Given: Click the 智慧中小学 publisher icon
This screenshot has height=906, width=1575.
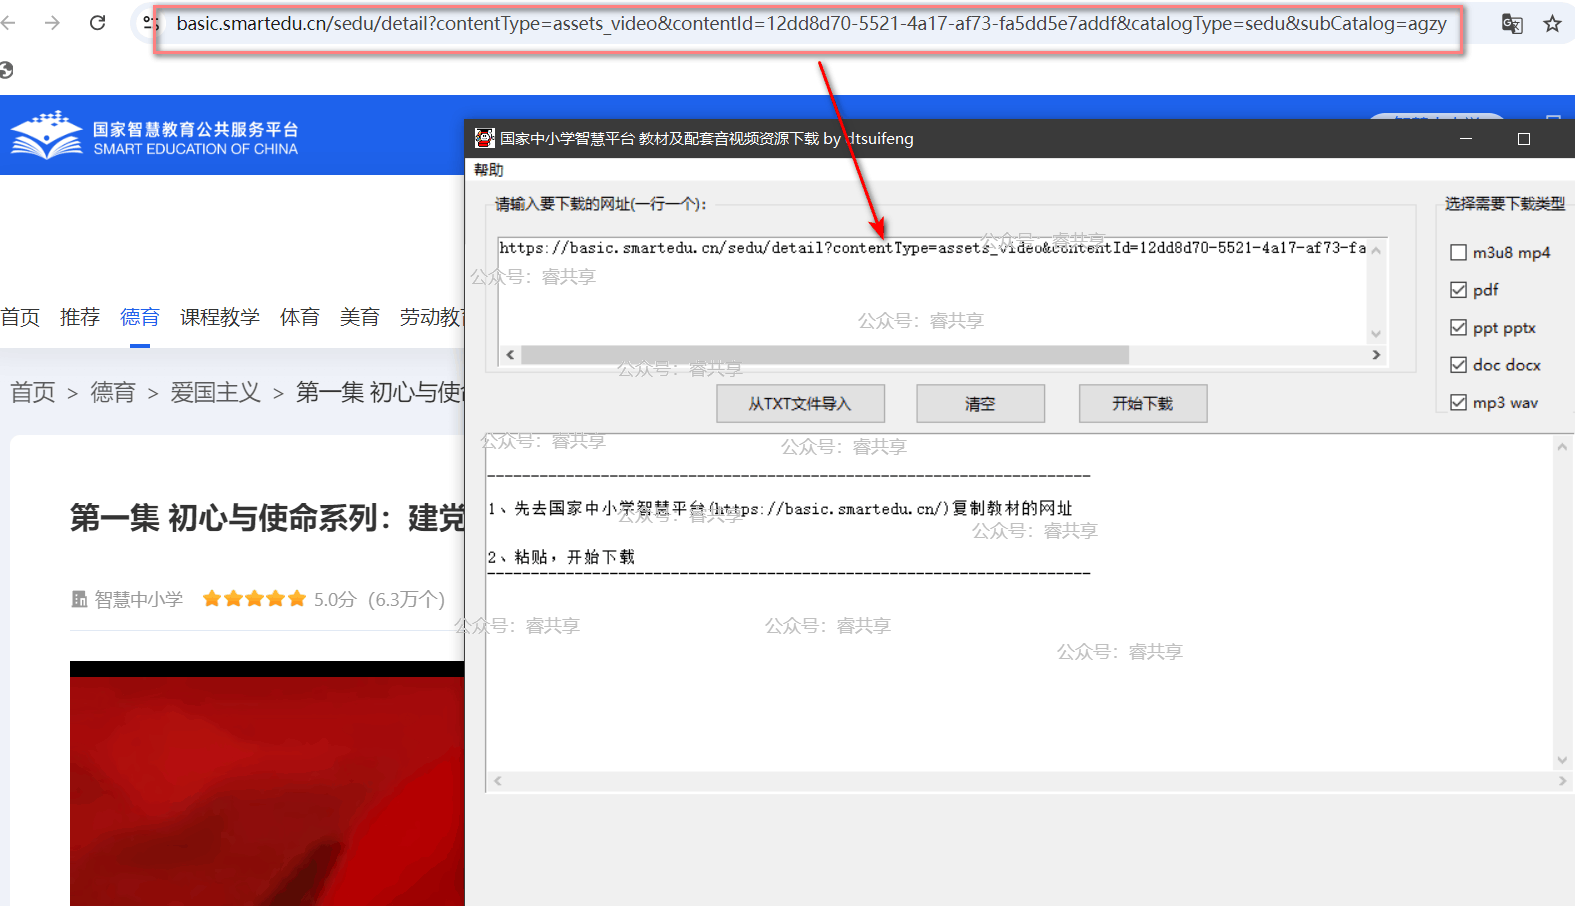Looking at the screenshot, I should tap(79, 599).
